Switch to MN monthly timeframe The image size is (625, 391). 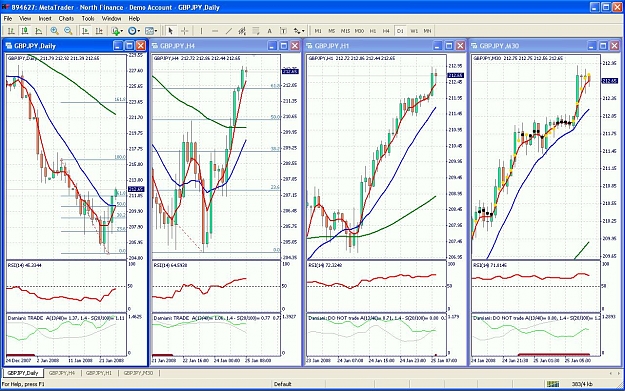pos(427,31)
